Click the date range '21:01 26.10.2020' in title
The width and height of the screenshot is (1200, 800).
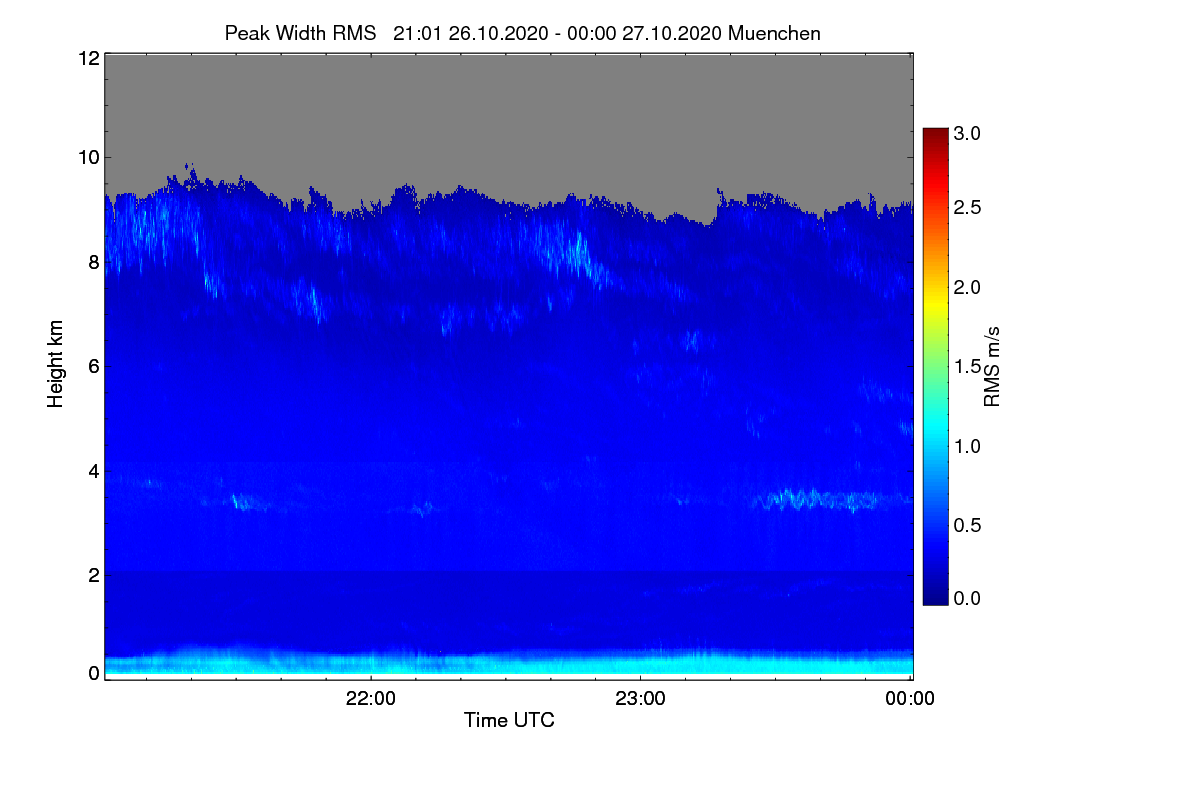(x=470, y=33)
